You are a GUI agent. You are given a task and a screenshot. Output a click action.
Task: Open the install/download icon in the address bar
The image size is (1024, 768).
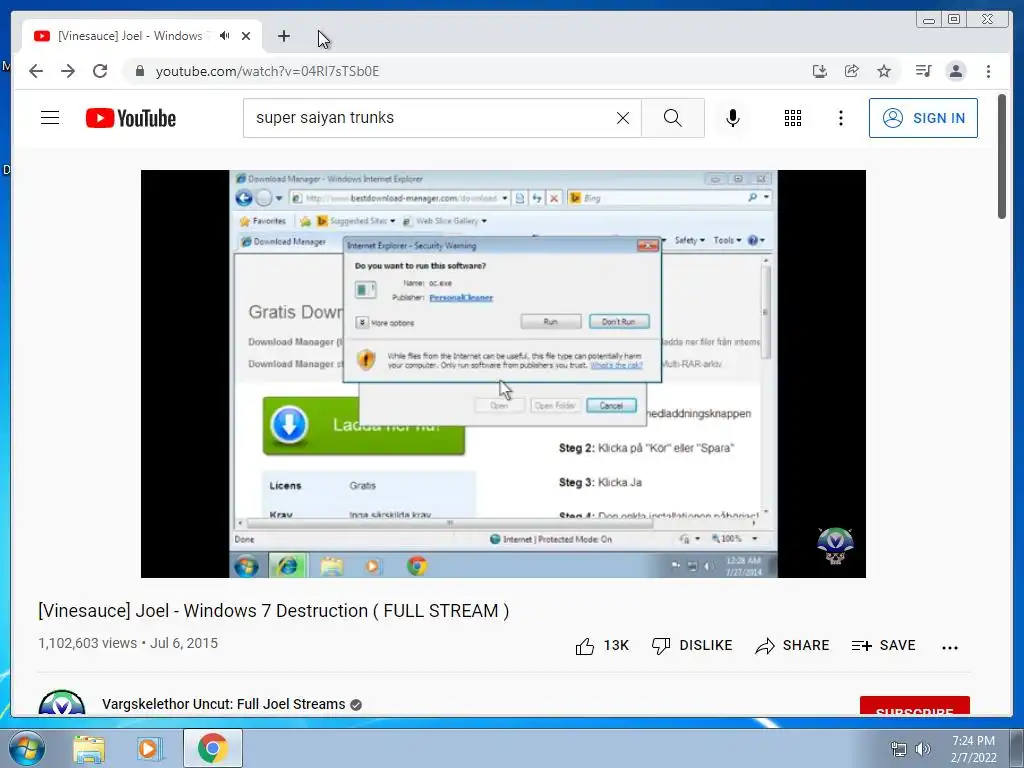(820, 71)
